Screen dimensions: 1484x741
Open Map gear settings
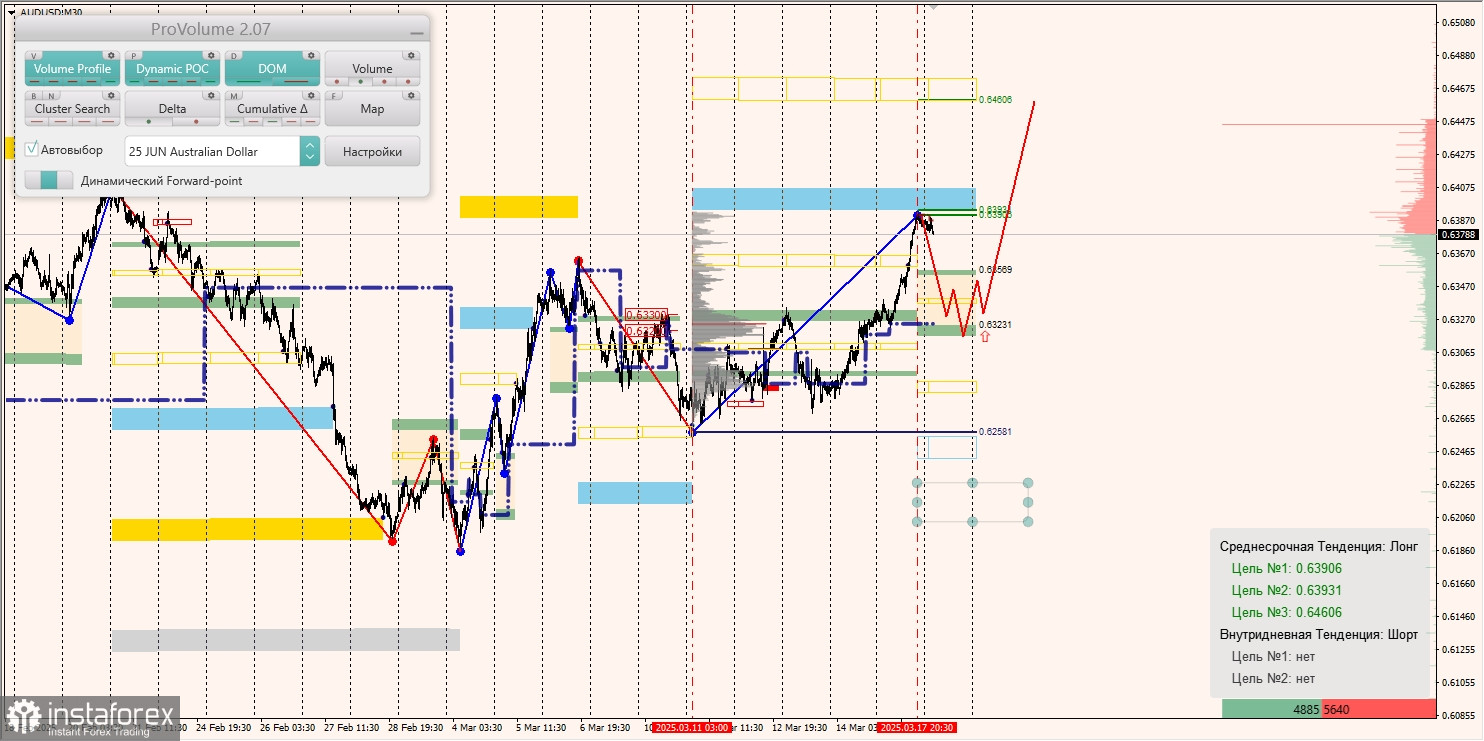[x=411, y=95]
